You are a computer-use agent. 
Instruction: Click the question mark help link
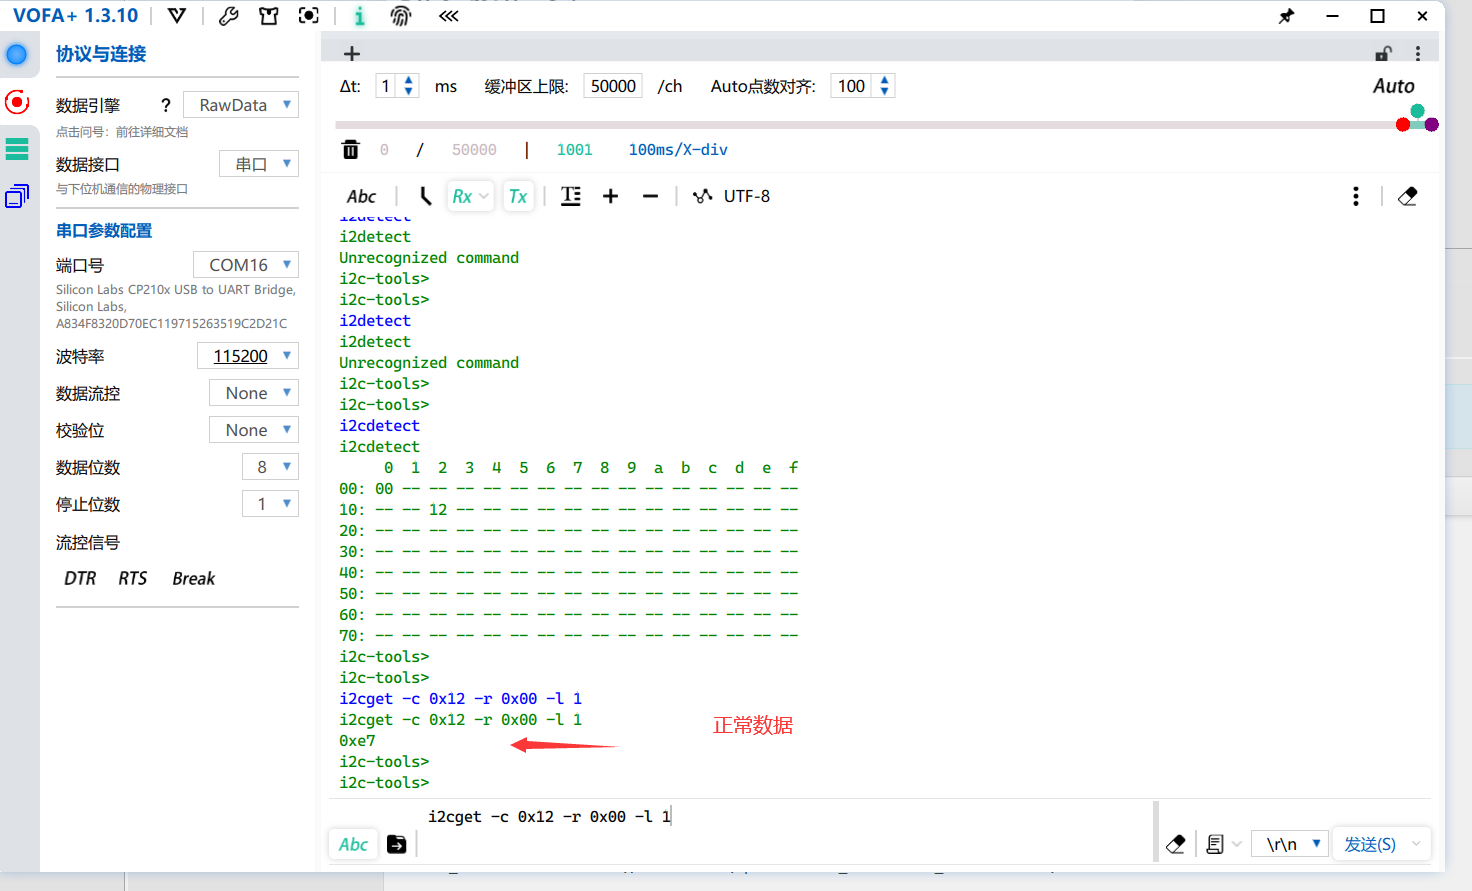click(166, 105)
